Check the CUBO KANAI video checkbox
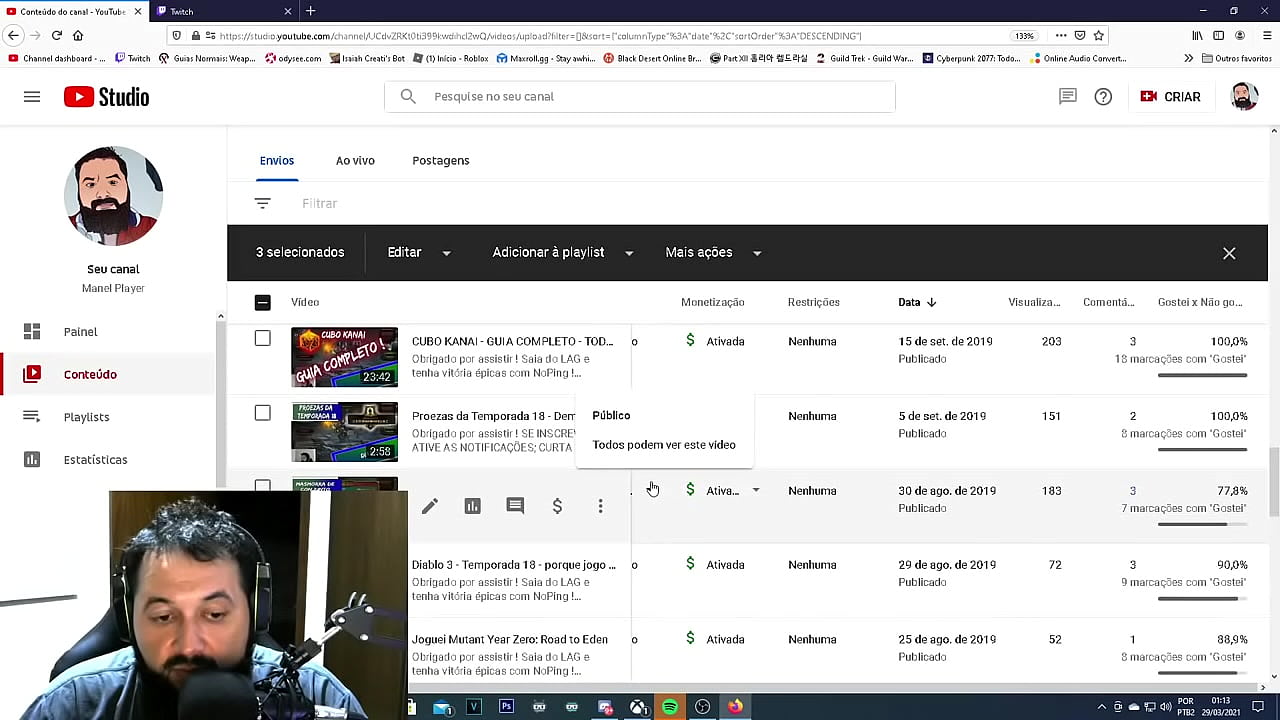This screenshot has height=720, width=1280. click(x=262, y=340)
